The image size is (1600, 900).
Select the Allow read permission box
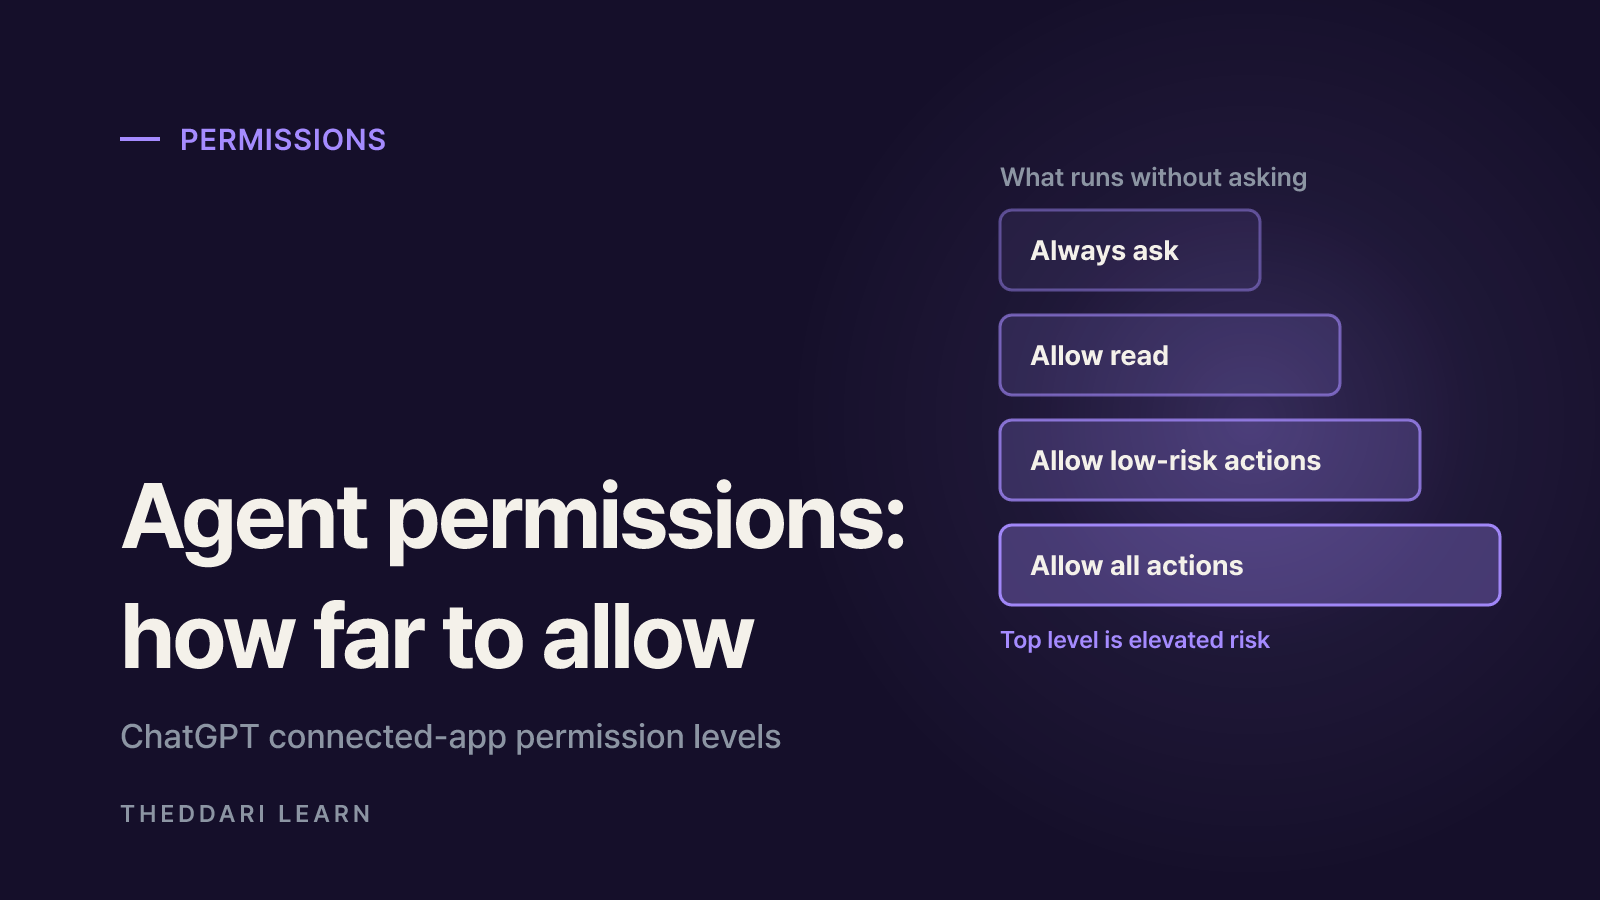[x=1170, y=355]
